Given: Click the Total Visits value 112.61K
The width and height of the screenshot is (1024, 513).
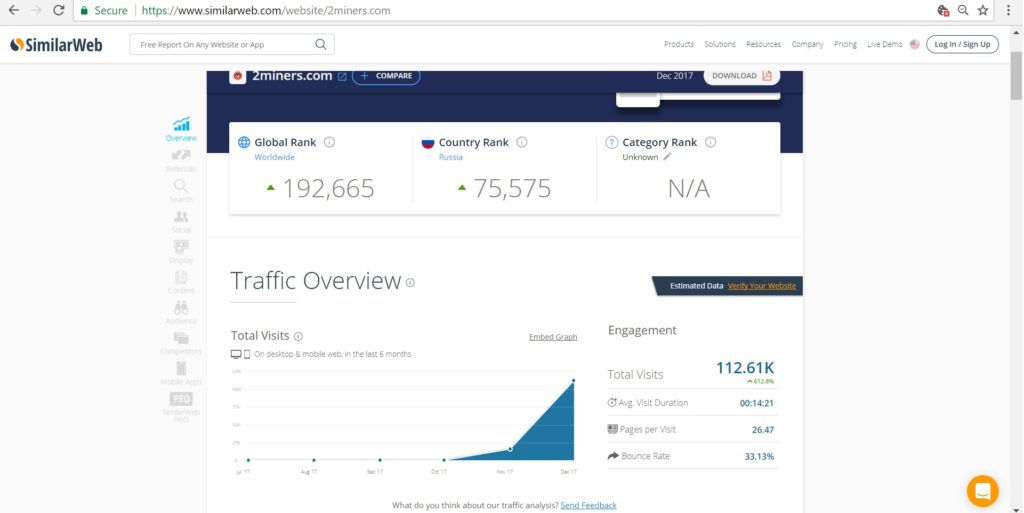Looking at the screenshot, I should coord(745,367).
